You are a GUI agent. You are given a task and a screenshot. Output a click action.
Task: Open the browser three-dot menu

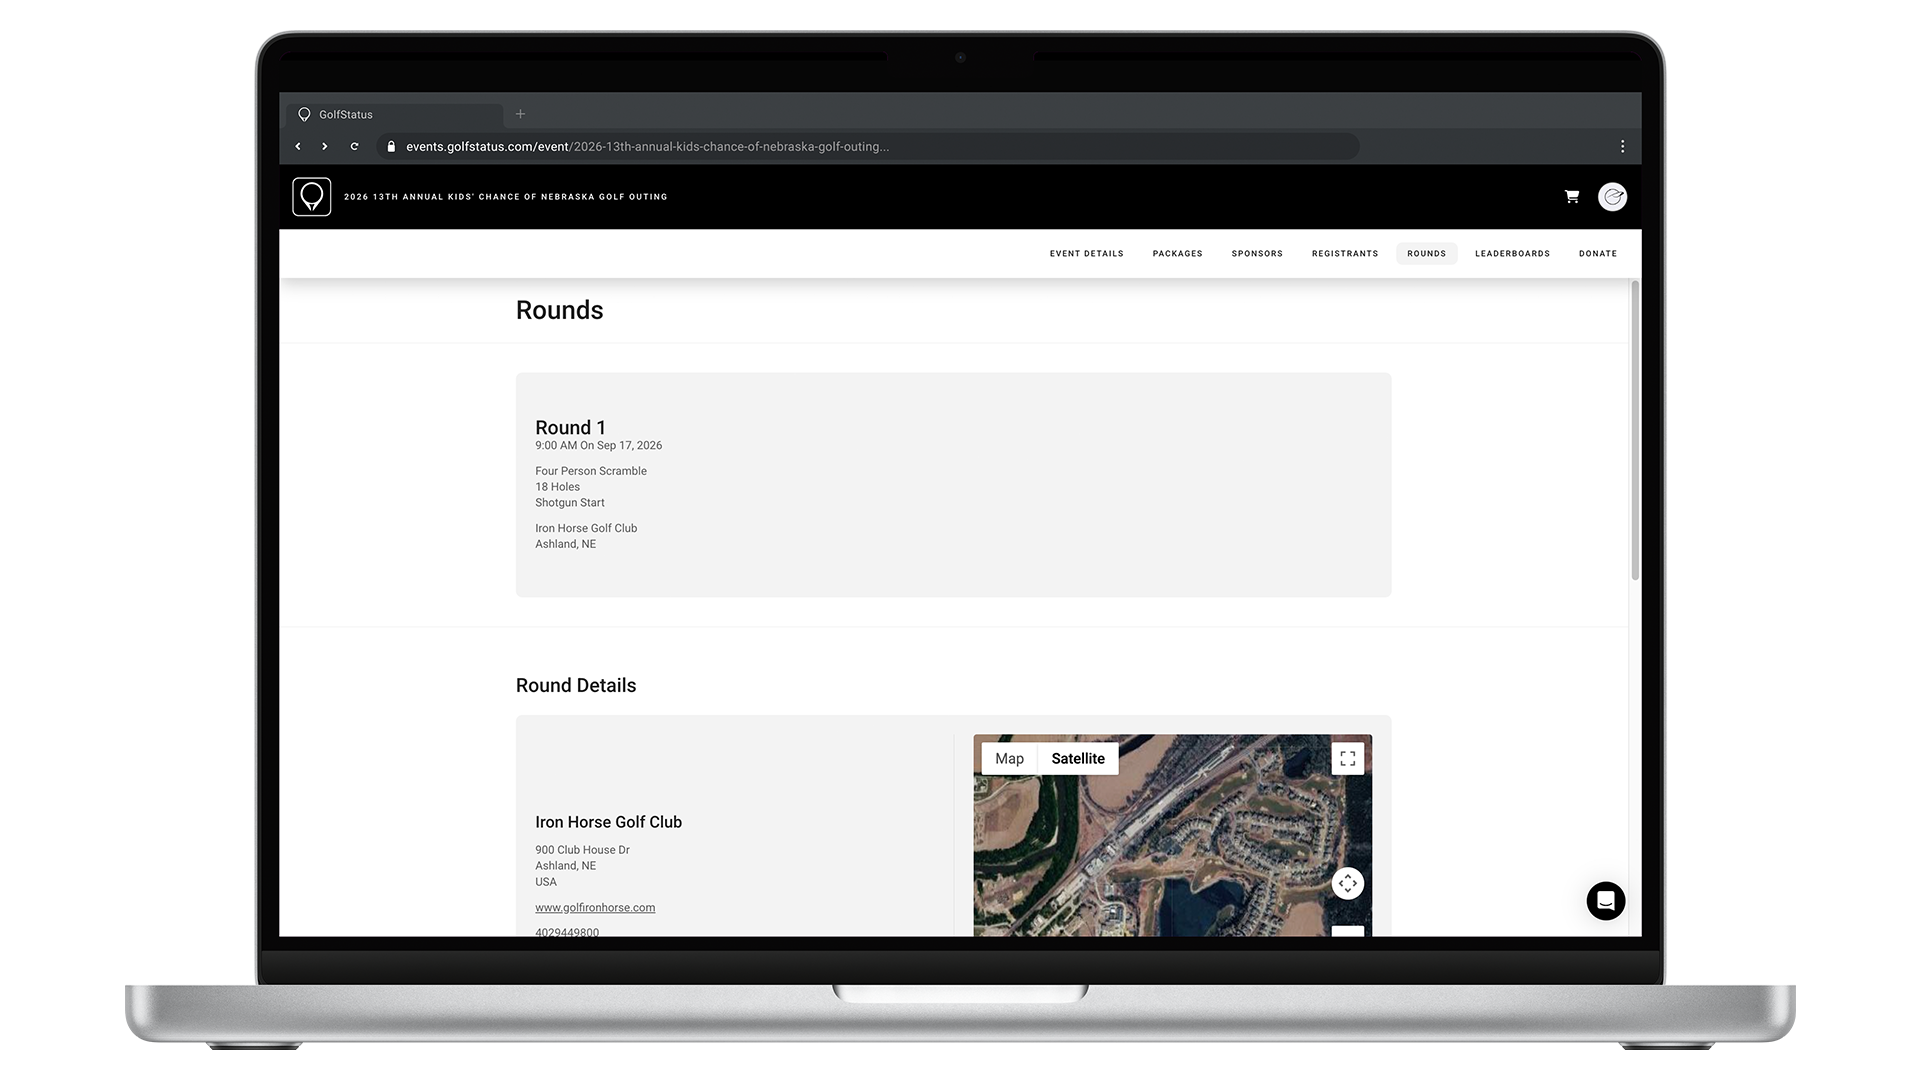tap(1622, 146)
